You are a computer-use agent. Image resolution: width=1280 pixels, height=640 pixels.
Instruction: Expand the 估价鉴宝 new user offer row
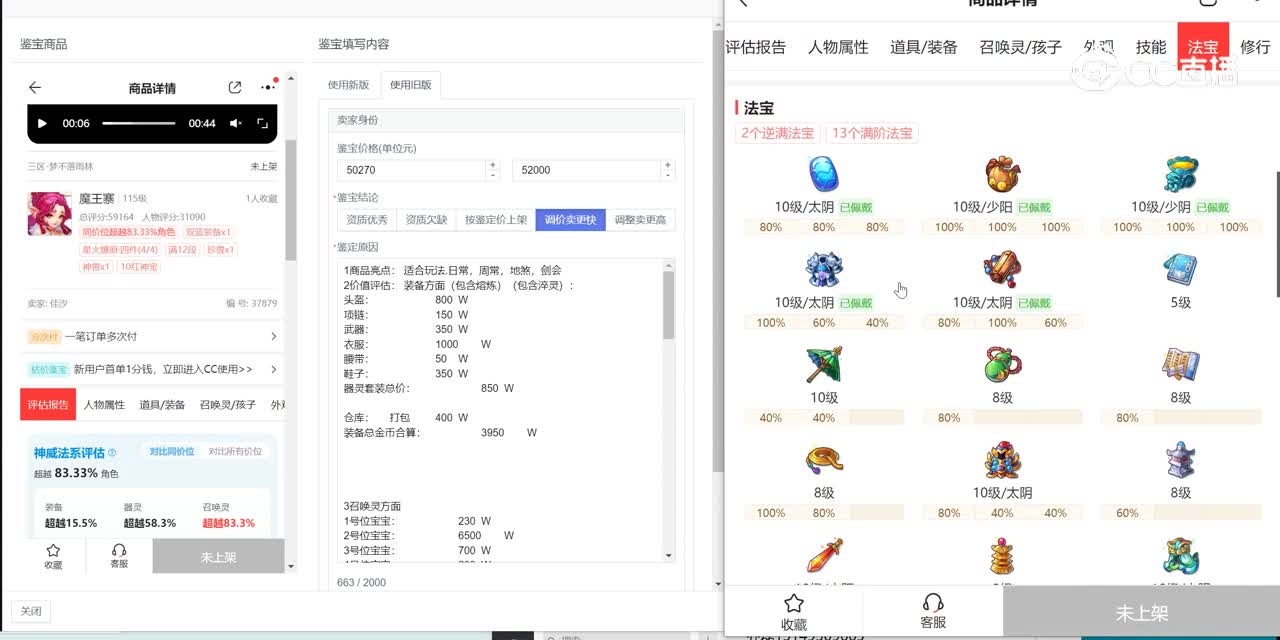(x=152, y=369)
